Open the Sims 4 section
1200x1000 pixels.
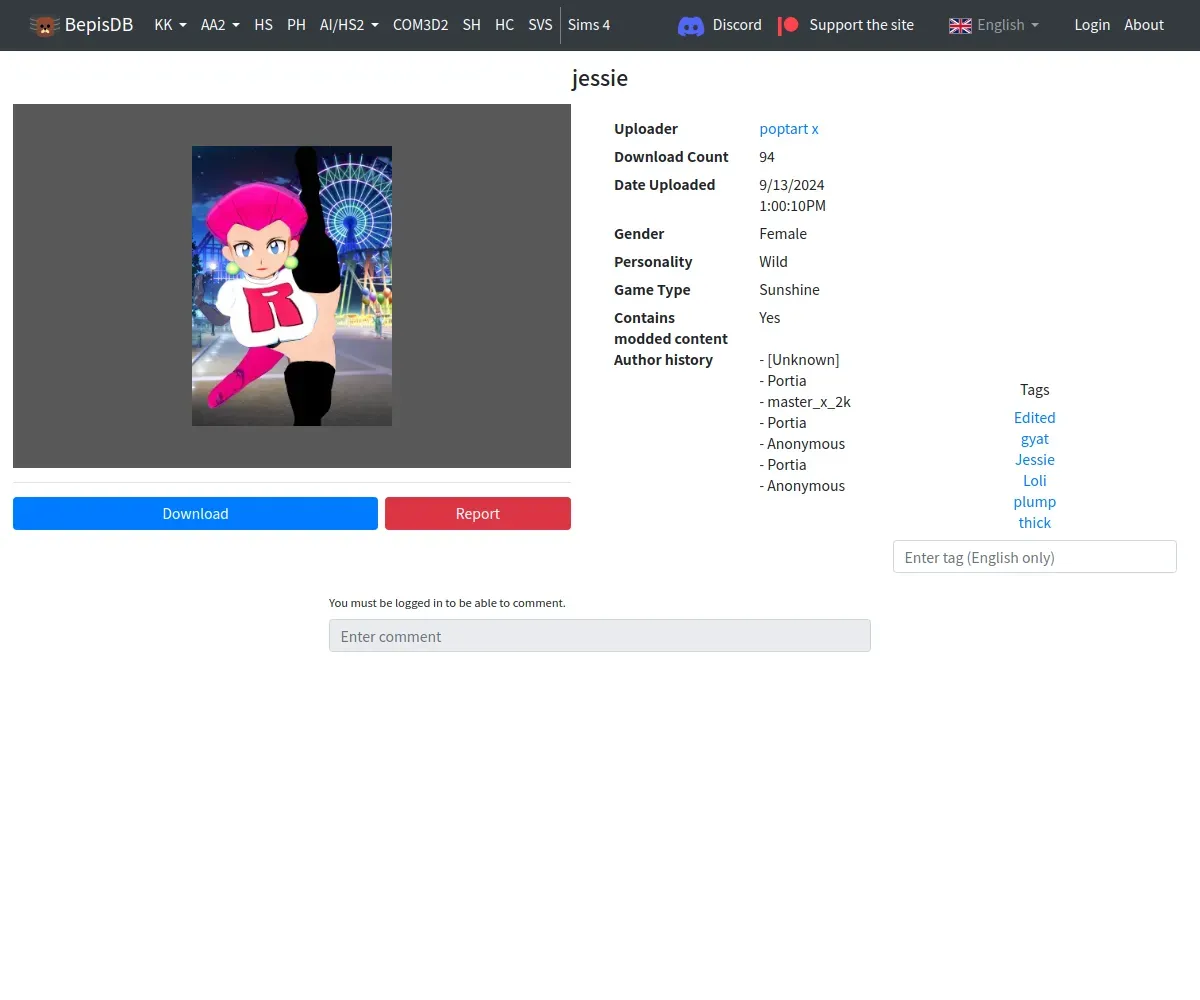[x=589, y=25]
